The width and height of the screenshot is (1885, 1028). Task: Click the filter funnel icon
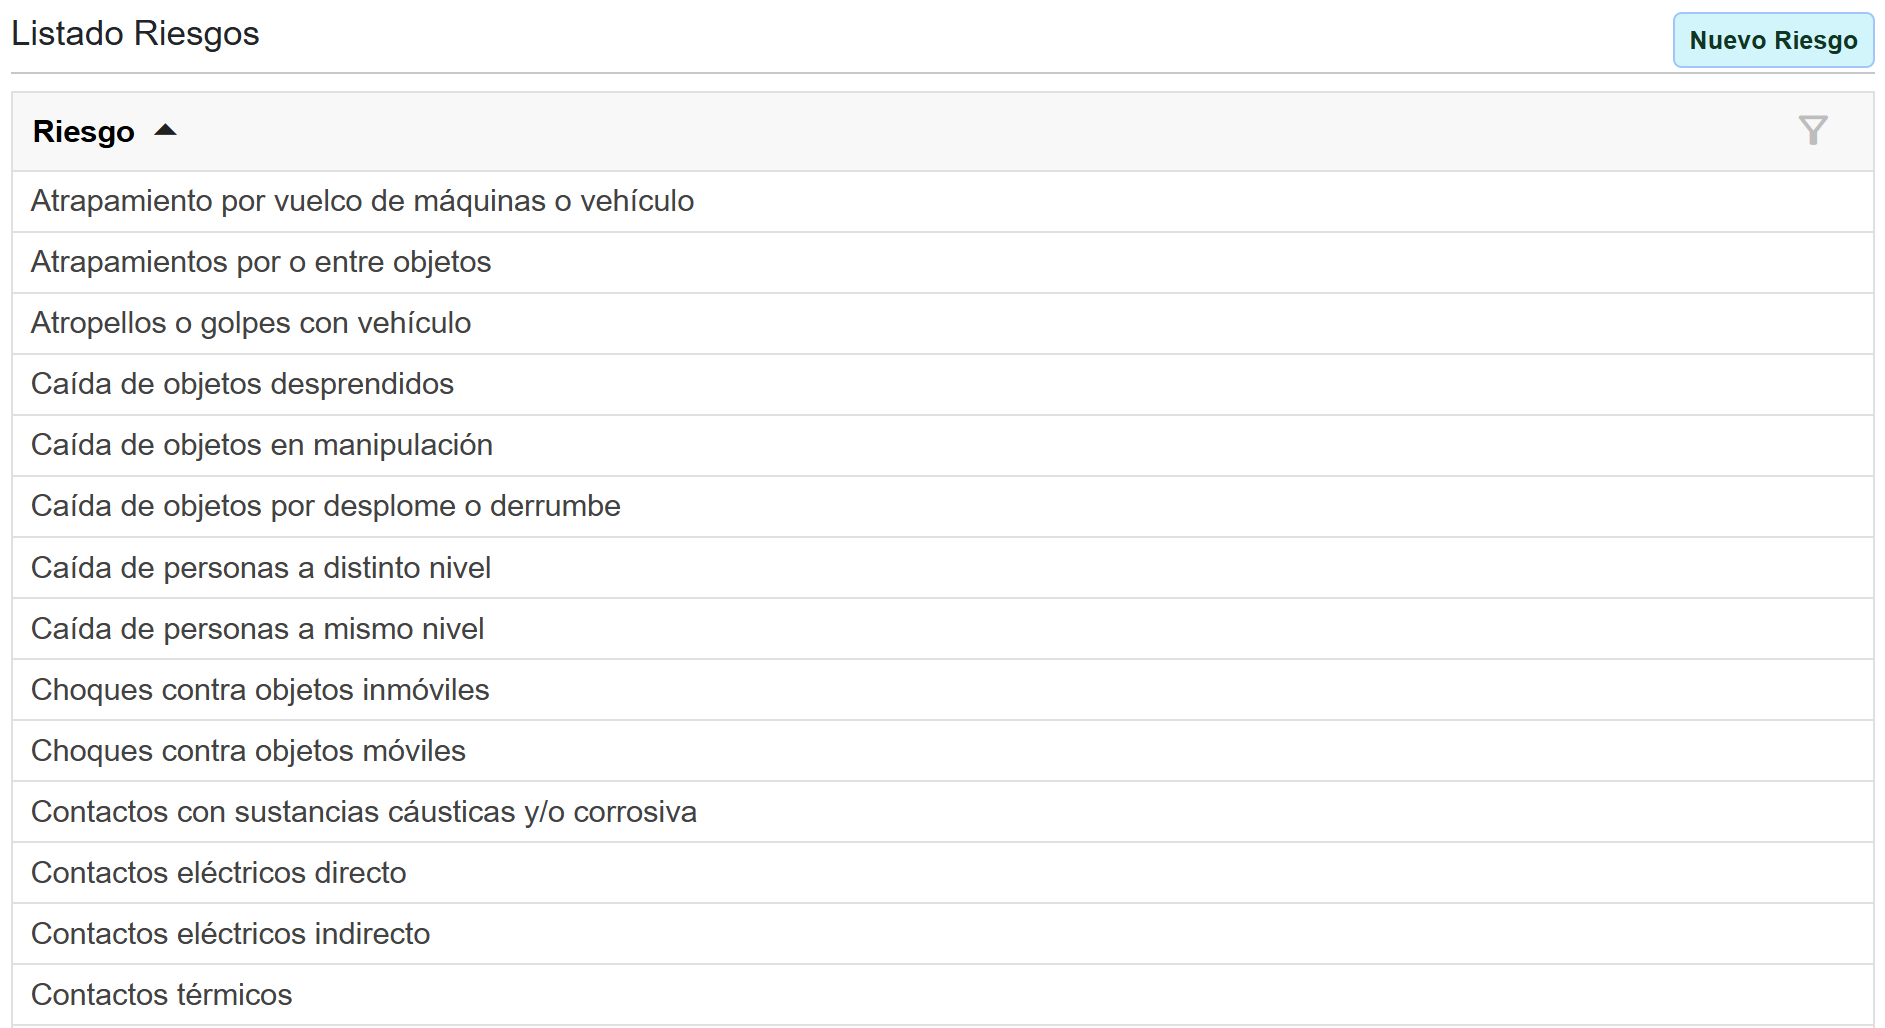coord(1812,130)
